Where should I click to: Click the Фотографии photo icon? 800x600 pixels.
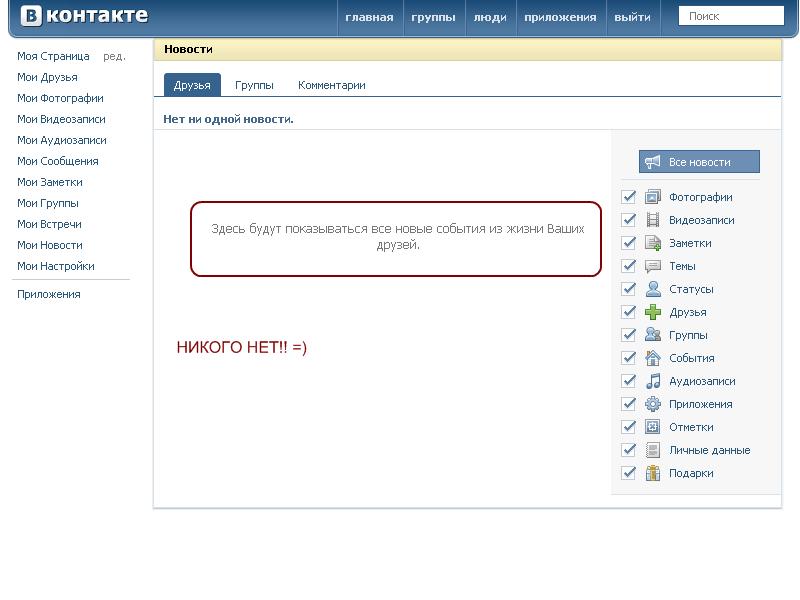[653, 197]
